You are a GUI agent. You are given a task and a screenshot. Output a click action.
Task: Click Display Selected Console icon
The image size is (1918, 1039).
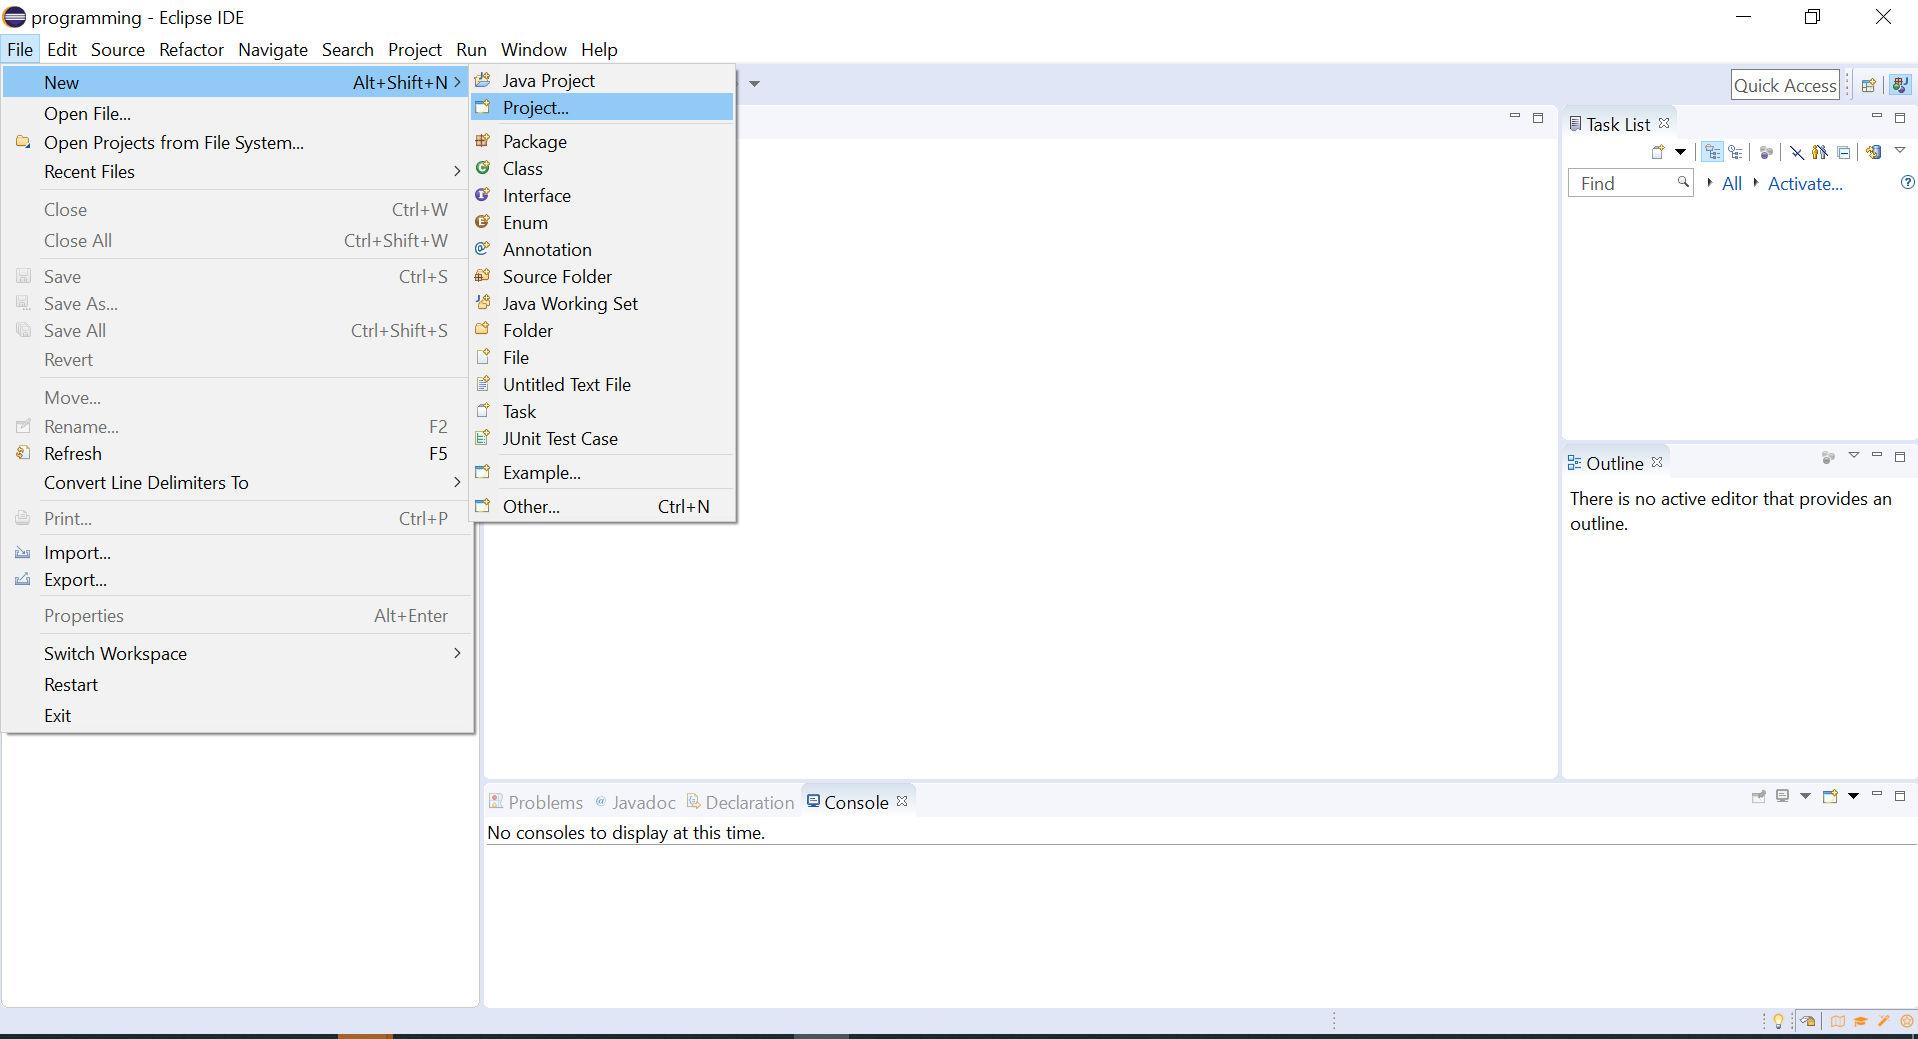click(x=1782, y=796)
